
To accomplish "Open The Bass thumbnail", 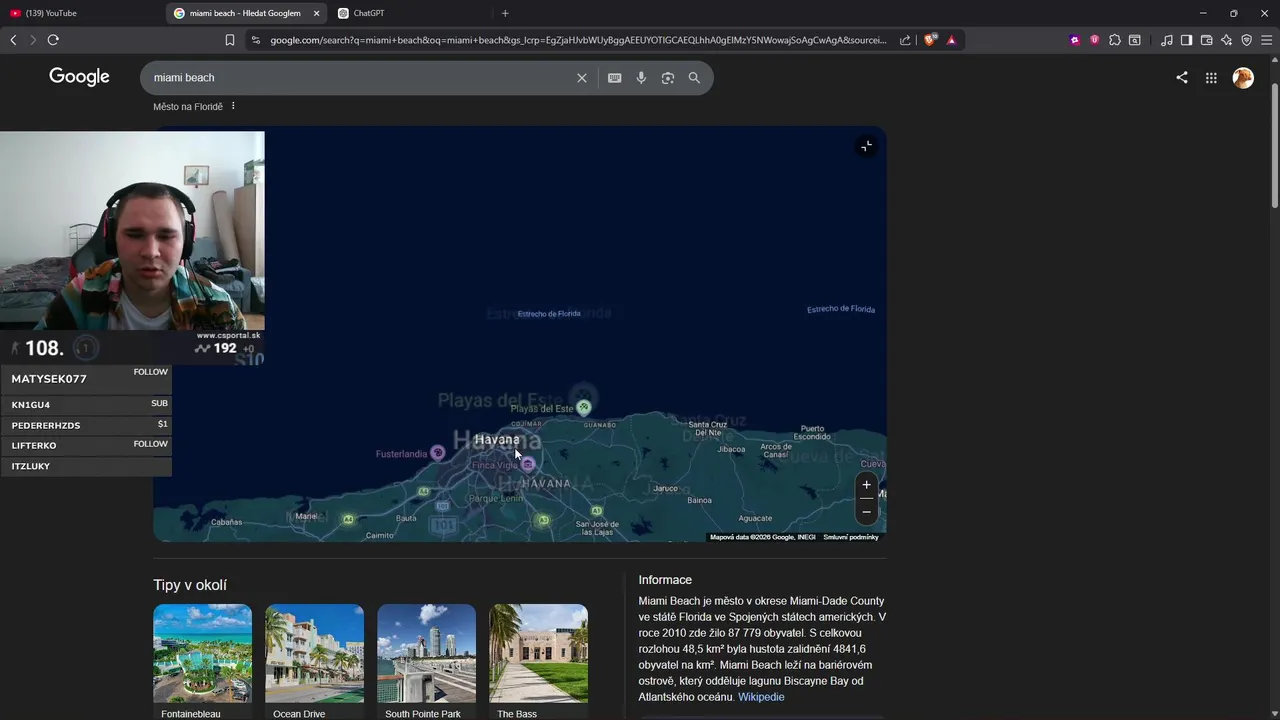I will point(538,653).
